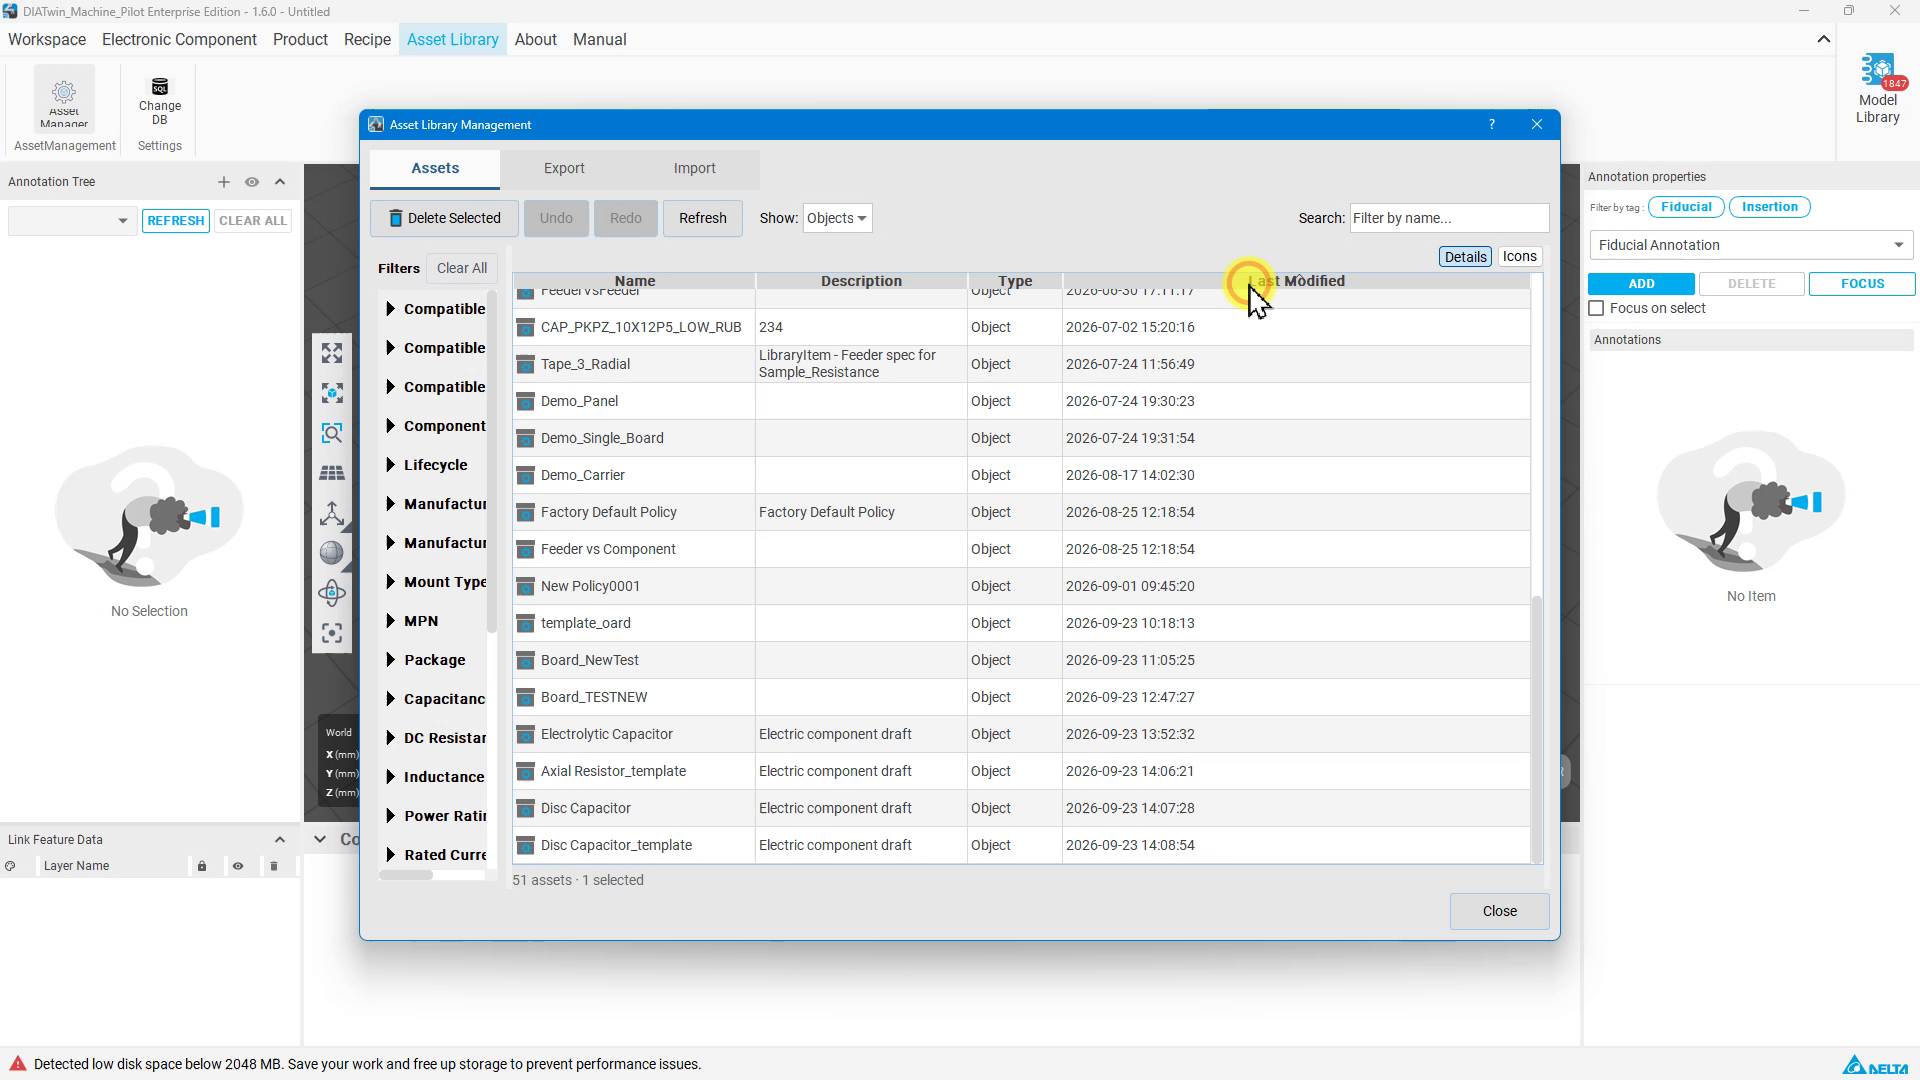Viewport: 1920px width, 1080px height.
Task: Open the Recipe menu
Action: [367, 40]
